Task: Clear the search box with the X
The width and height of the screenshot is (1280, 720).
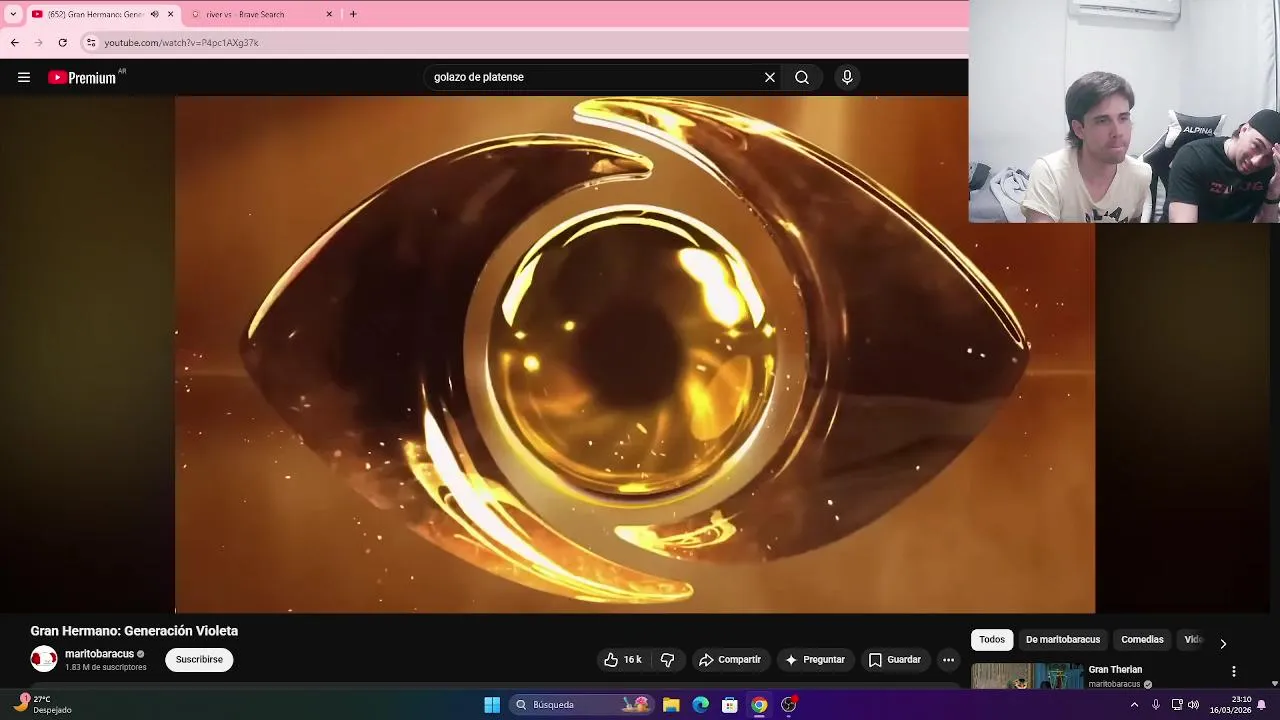Action: [770, 77]
